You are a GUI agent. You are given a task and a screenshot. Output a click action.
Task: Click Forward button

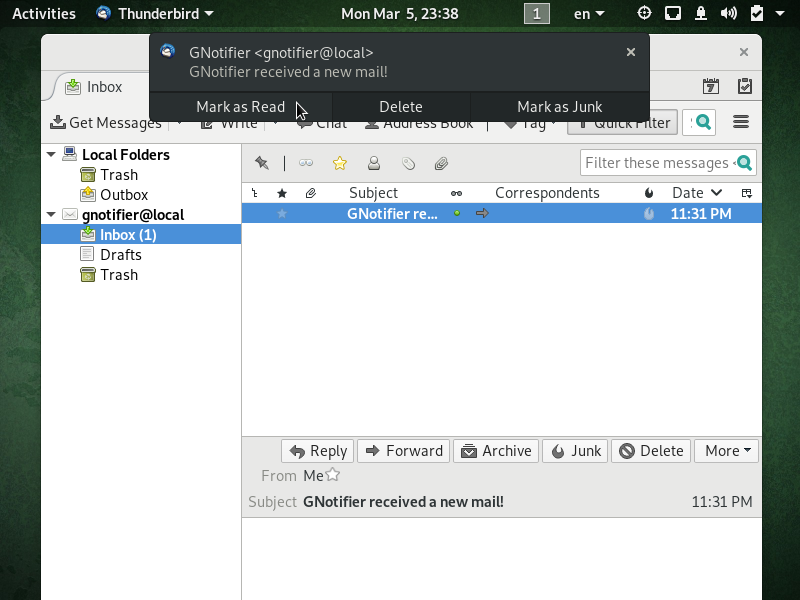tap(404, 451)
